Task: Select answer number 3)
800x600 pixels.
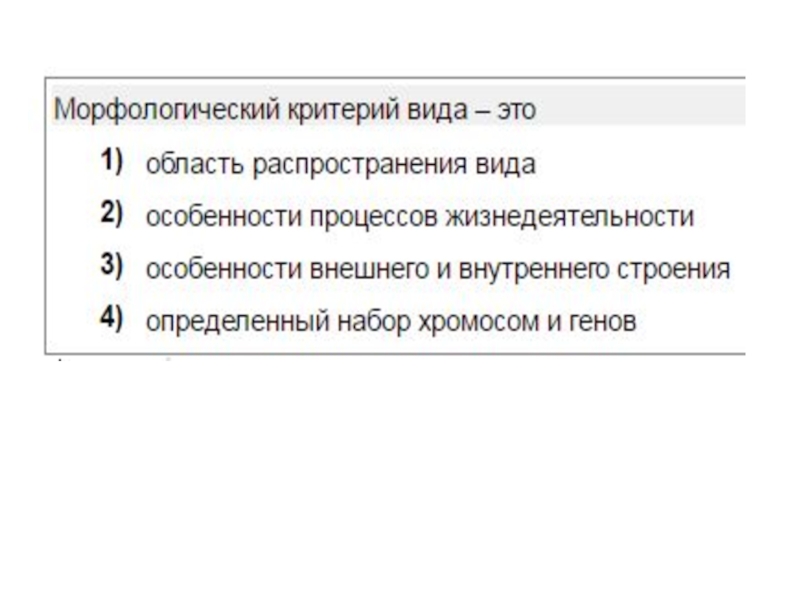Action: click(110, 267)
